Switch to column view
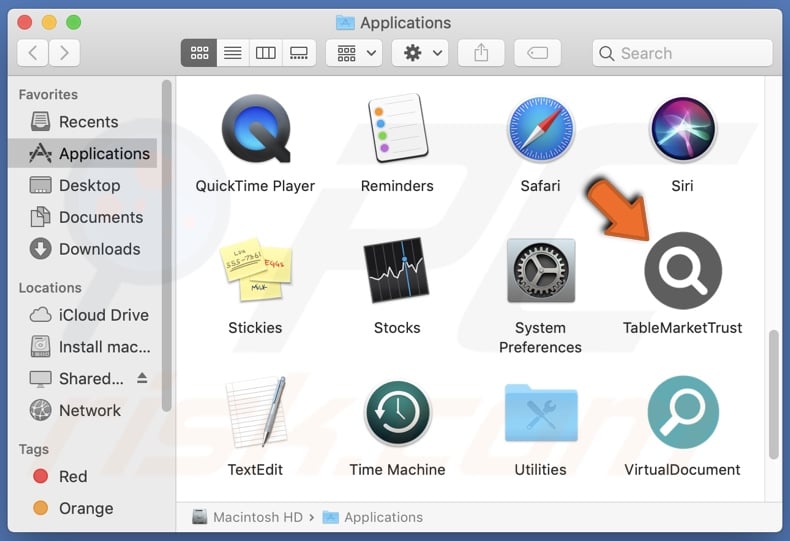The image size is (790, 541). (x=266, y=53)
